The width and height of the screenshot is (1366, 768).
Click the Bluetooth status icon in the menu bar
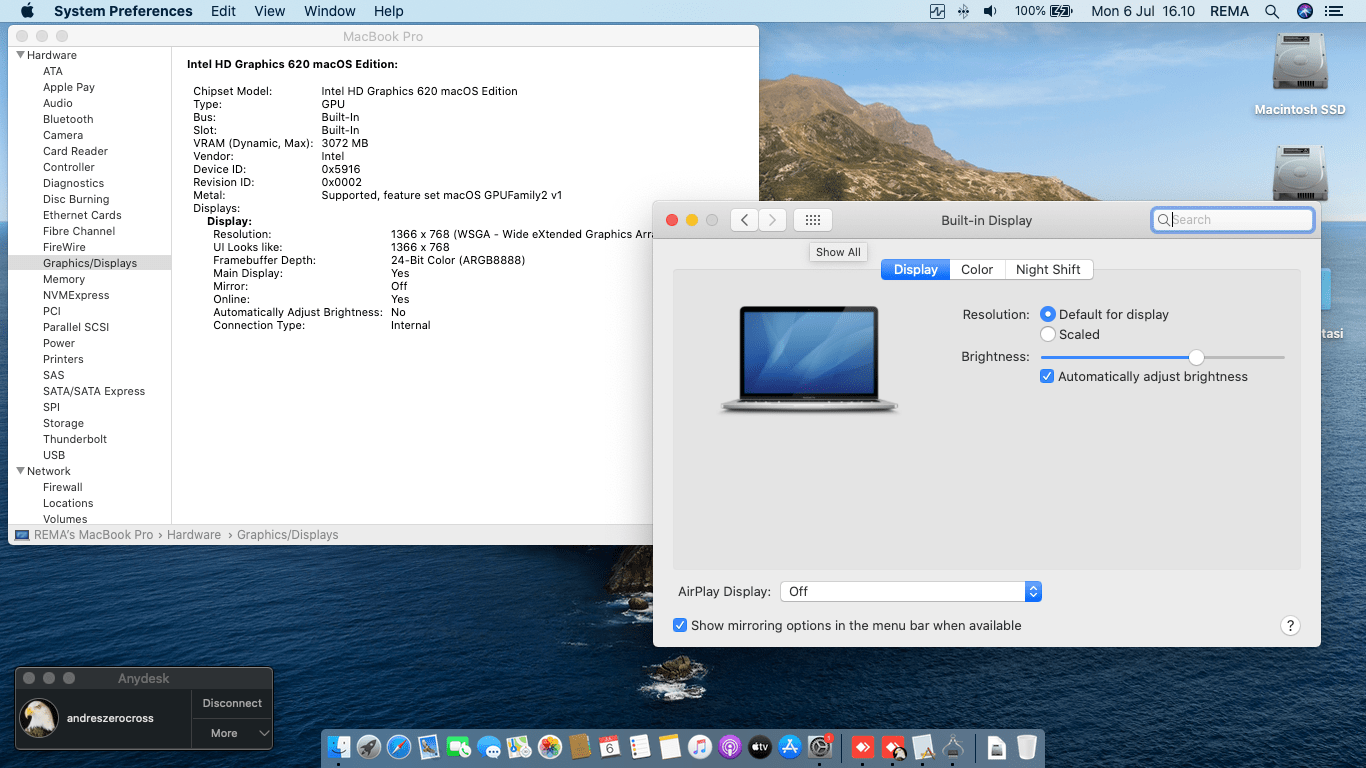[x=963, y=11]
